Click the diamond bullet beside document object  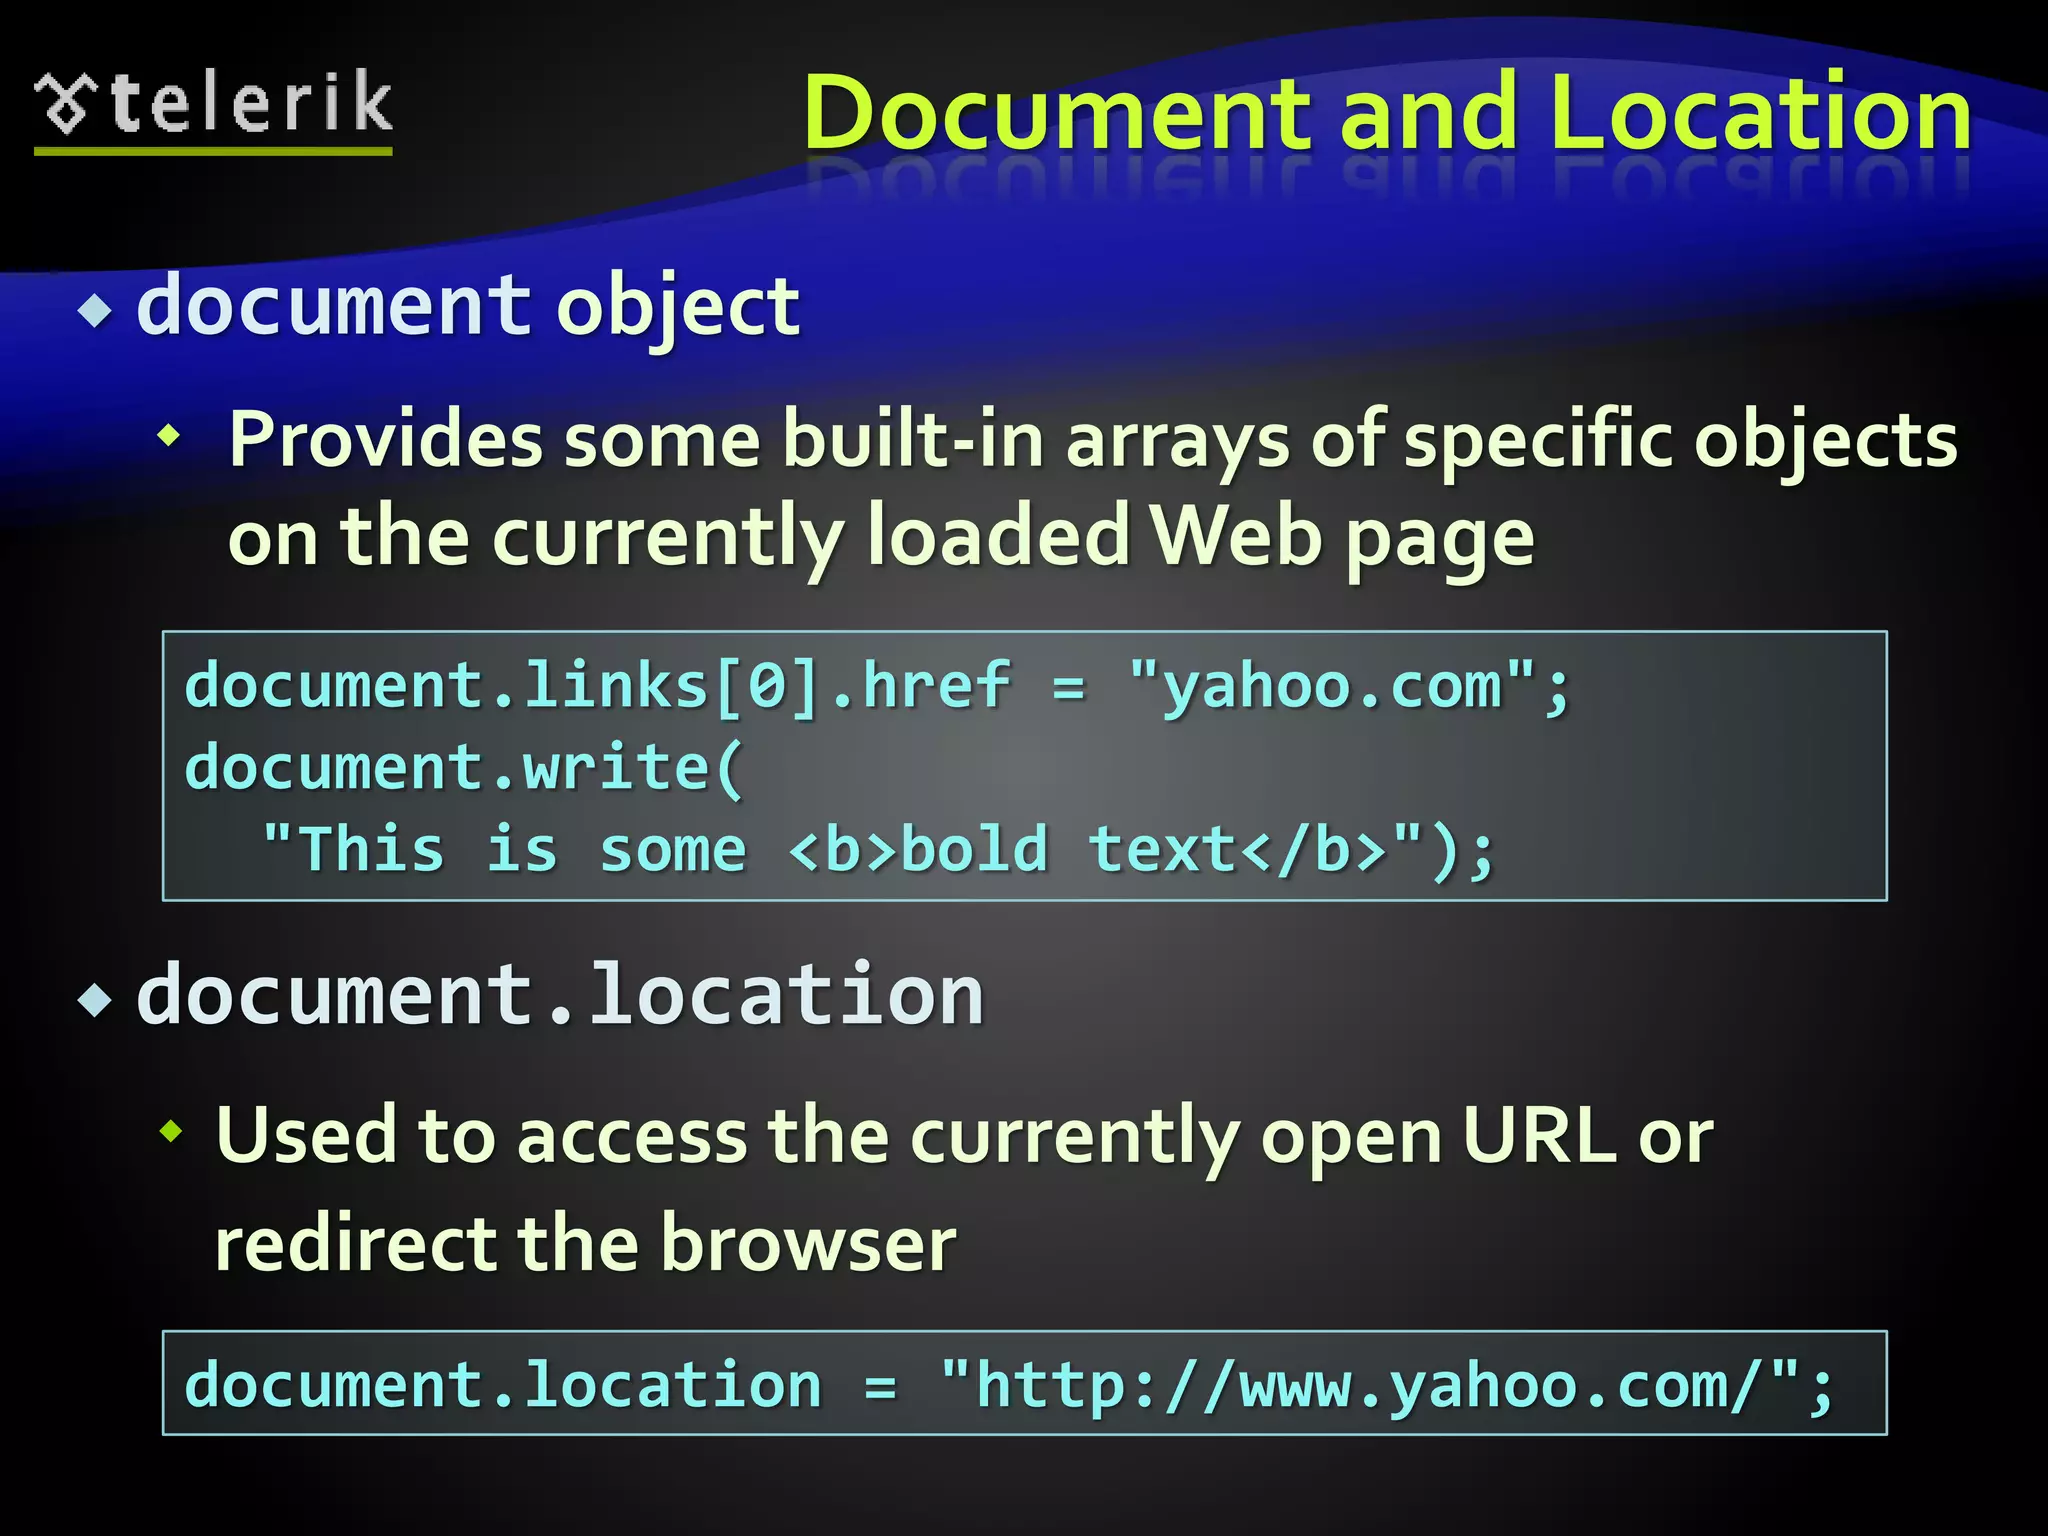pyautogui.click(x=95, y=311)
